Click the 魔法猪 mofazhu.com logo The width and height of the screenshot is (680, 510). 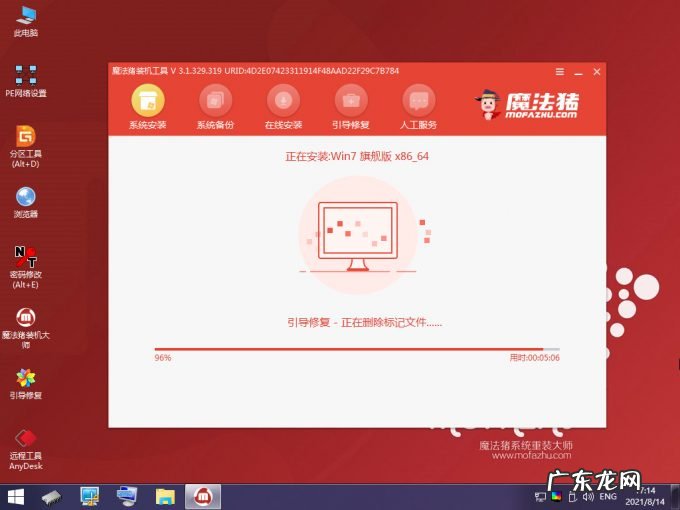tap(526, 105)
